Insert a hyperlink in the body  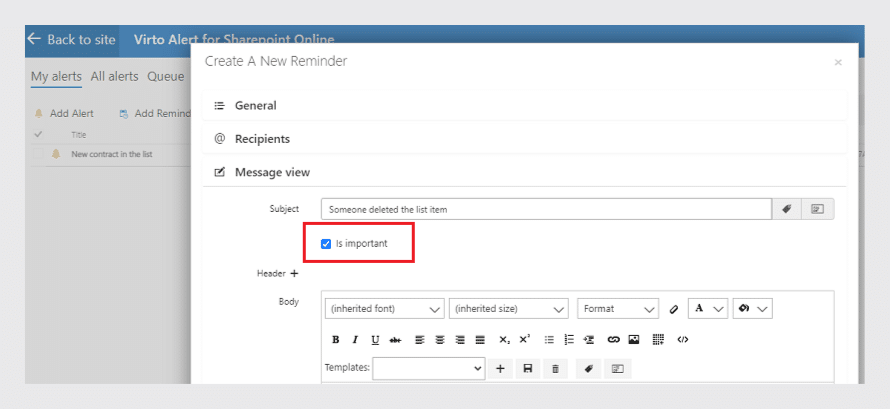614,340
